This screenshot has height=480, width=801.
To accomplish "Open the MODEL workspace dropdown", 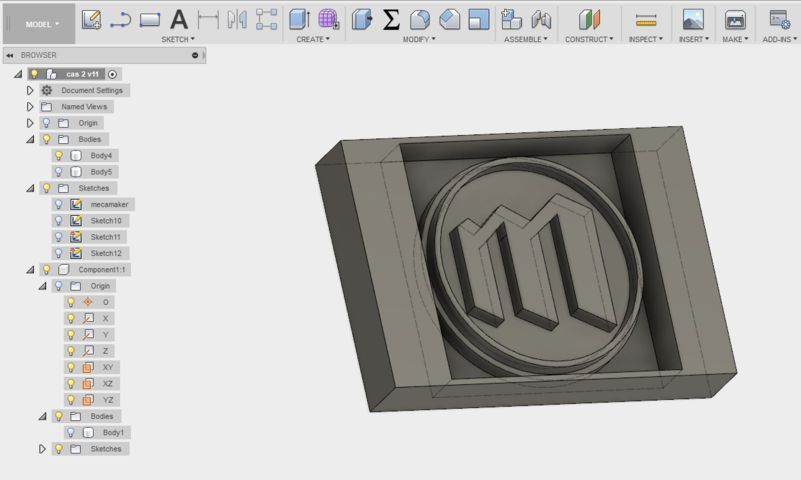I will click(42, 24).
